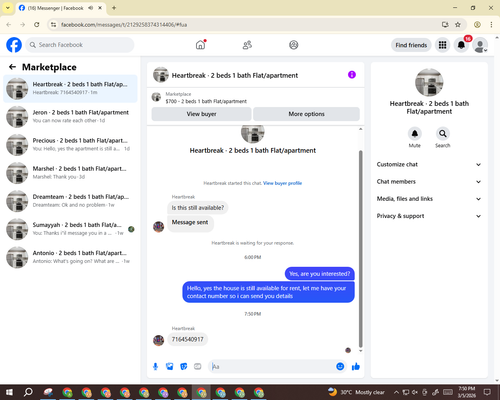
Task: Choose a sticker from the composer
Action: coord(184,367)
